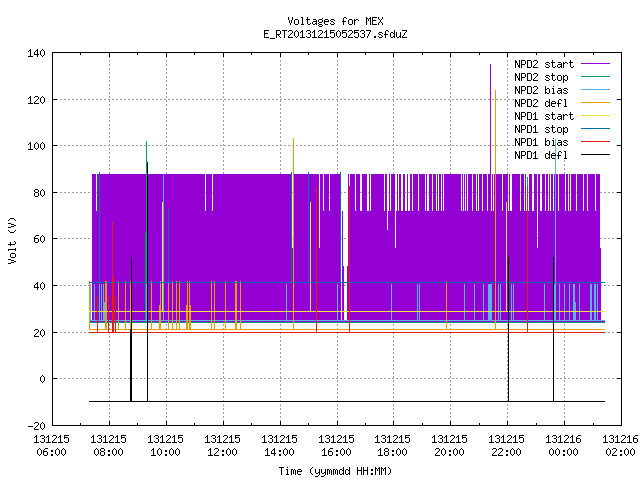This screenshot has width=640, height=480.
Task: Click the x-axis tick 131215 06:00
Action: coord(51,446)
